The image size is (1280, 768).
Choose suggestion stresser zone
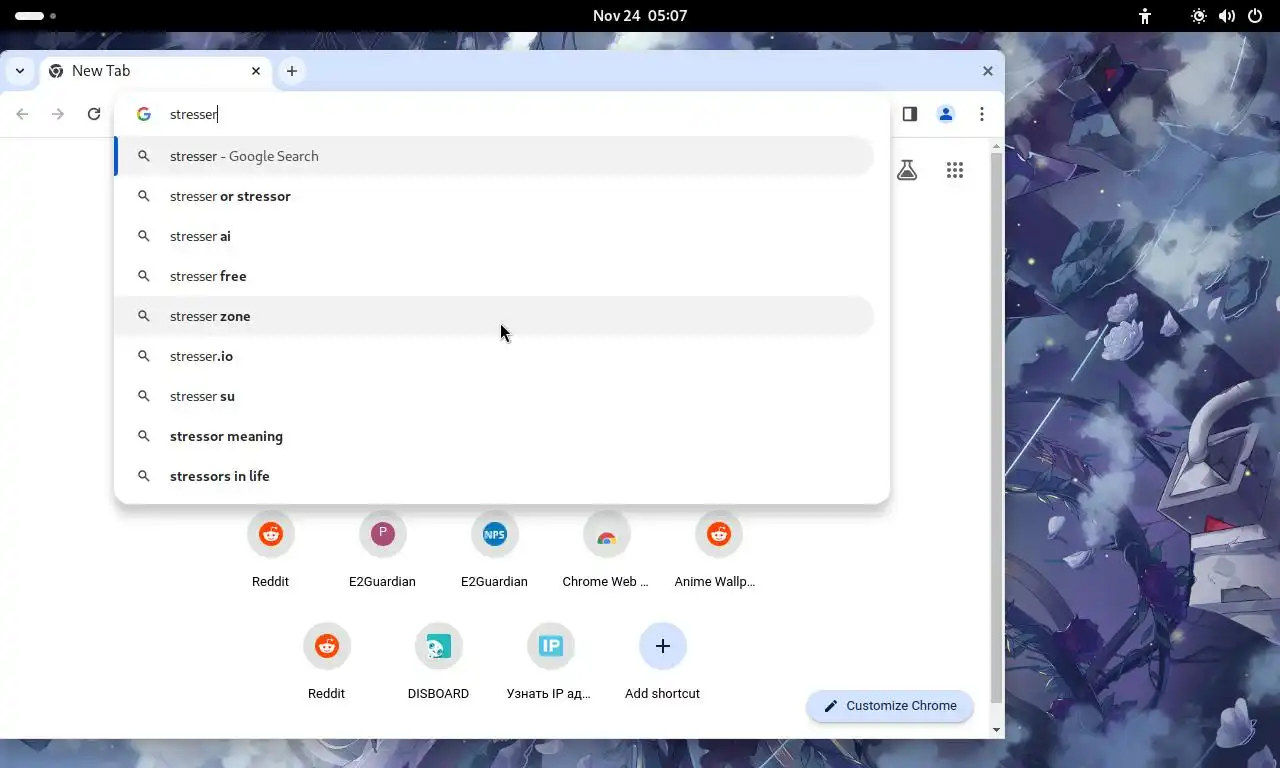[494, 316]
